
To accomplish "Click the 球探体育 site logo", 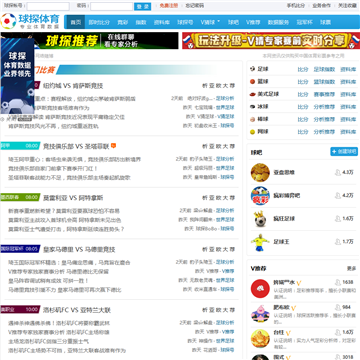I will point(30,21).
